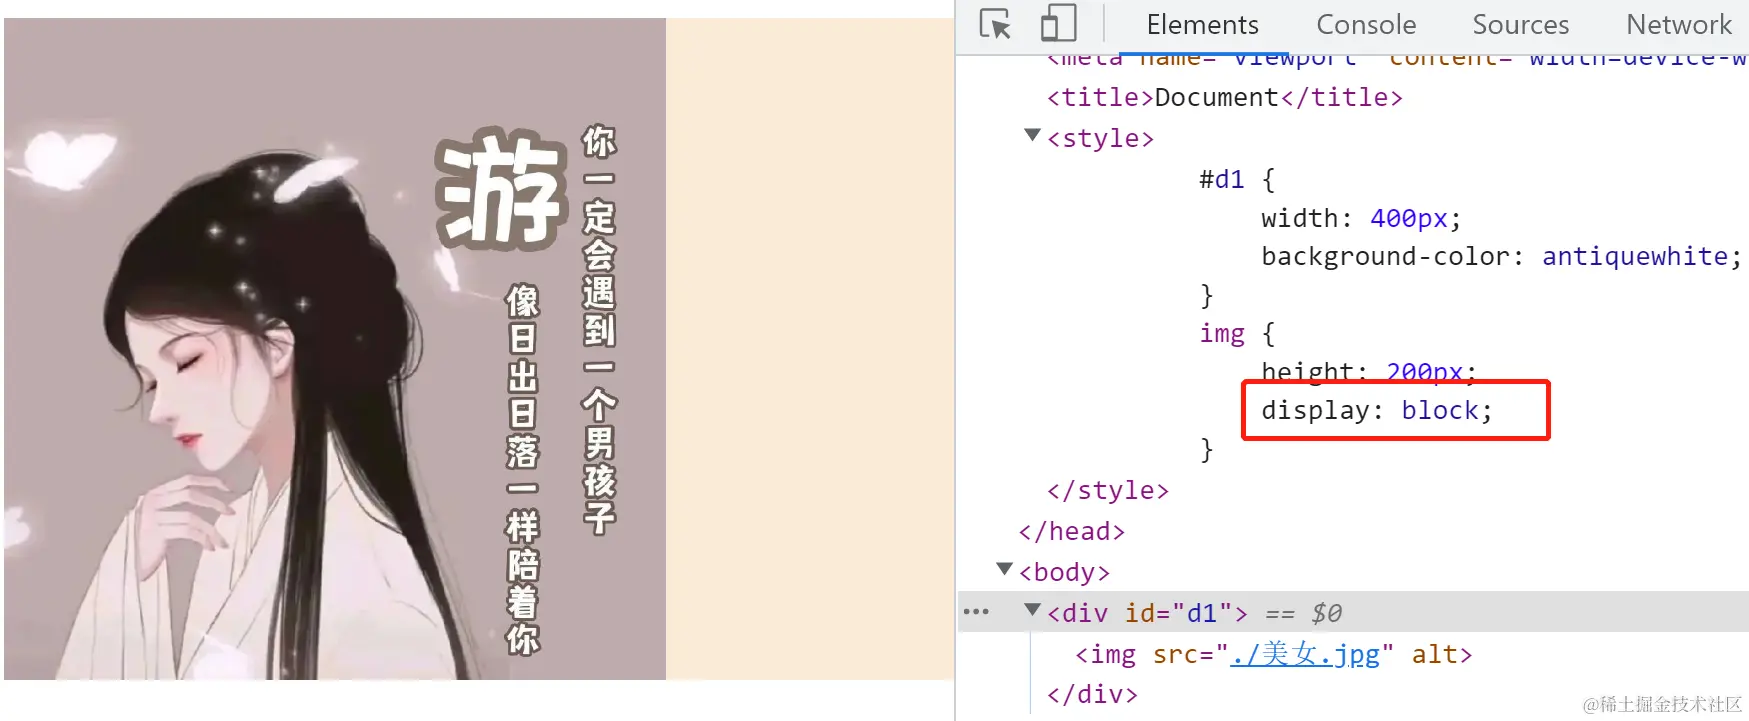Click the opening <style> tag text
Screen dimensions: 1749x721
[1100, 138]
